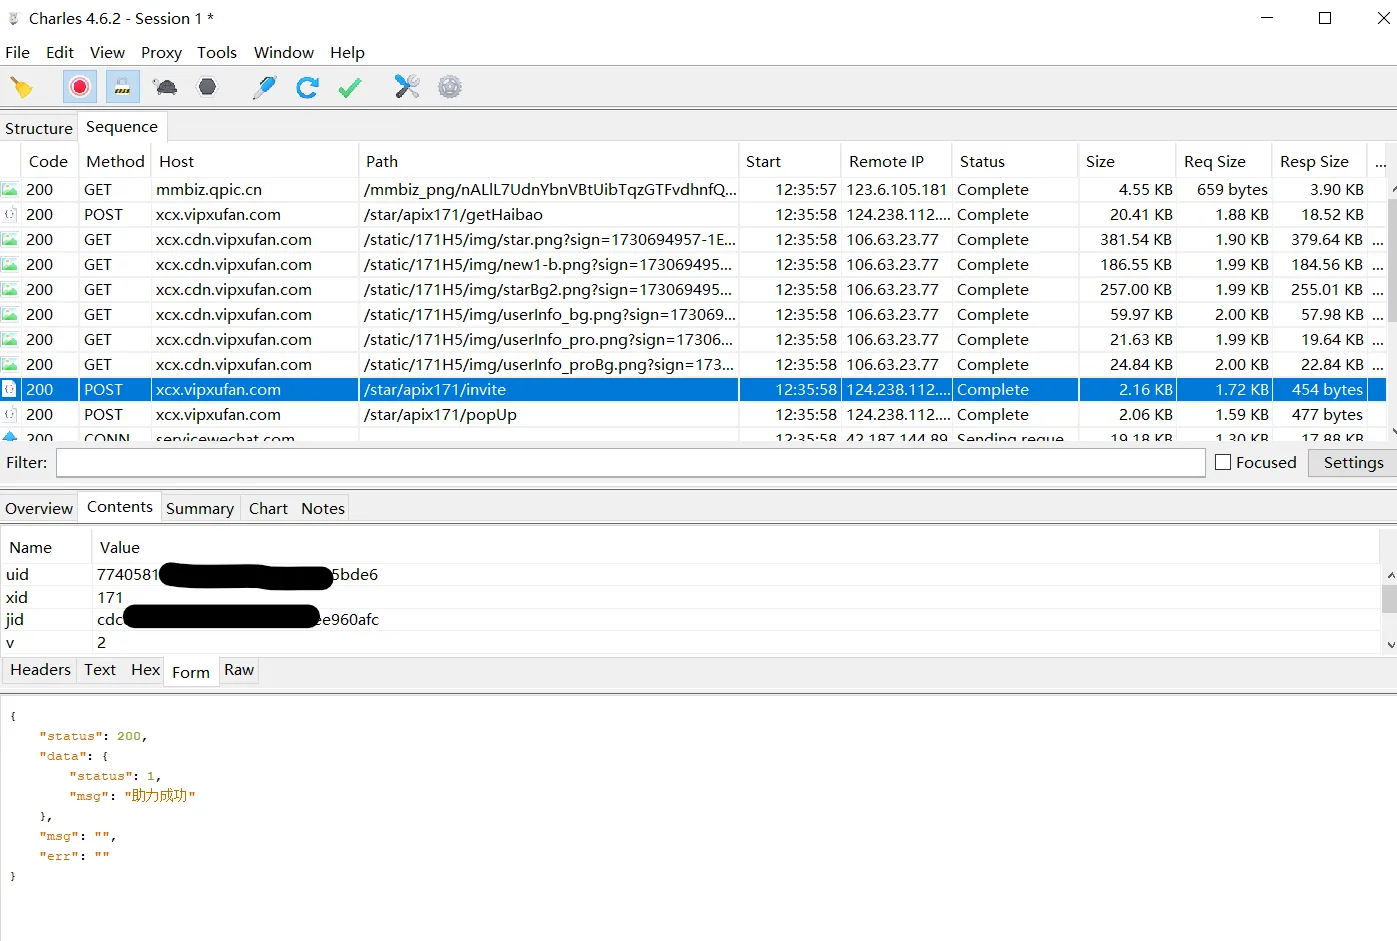The height and width of the screenshot is (941, 1397).
Task: Show request Text tab
Action: (100, 670)
